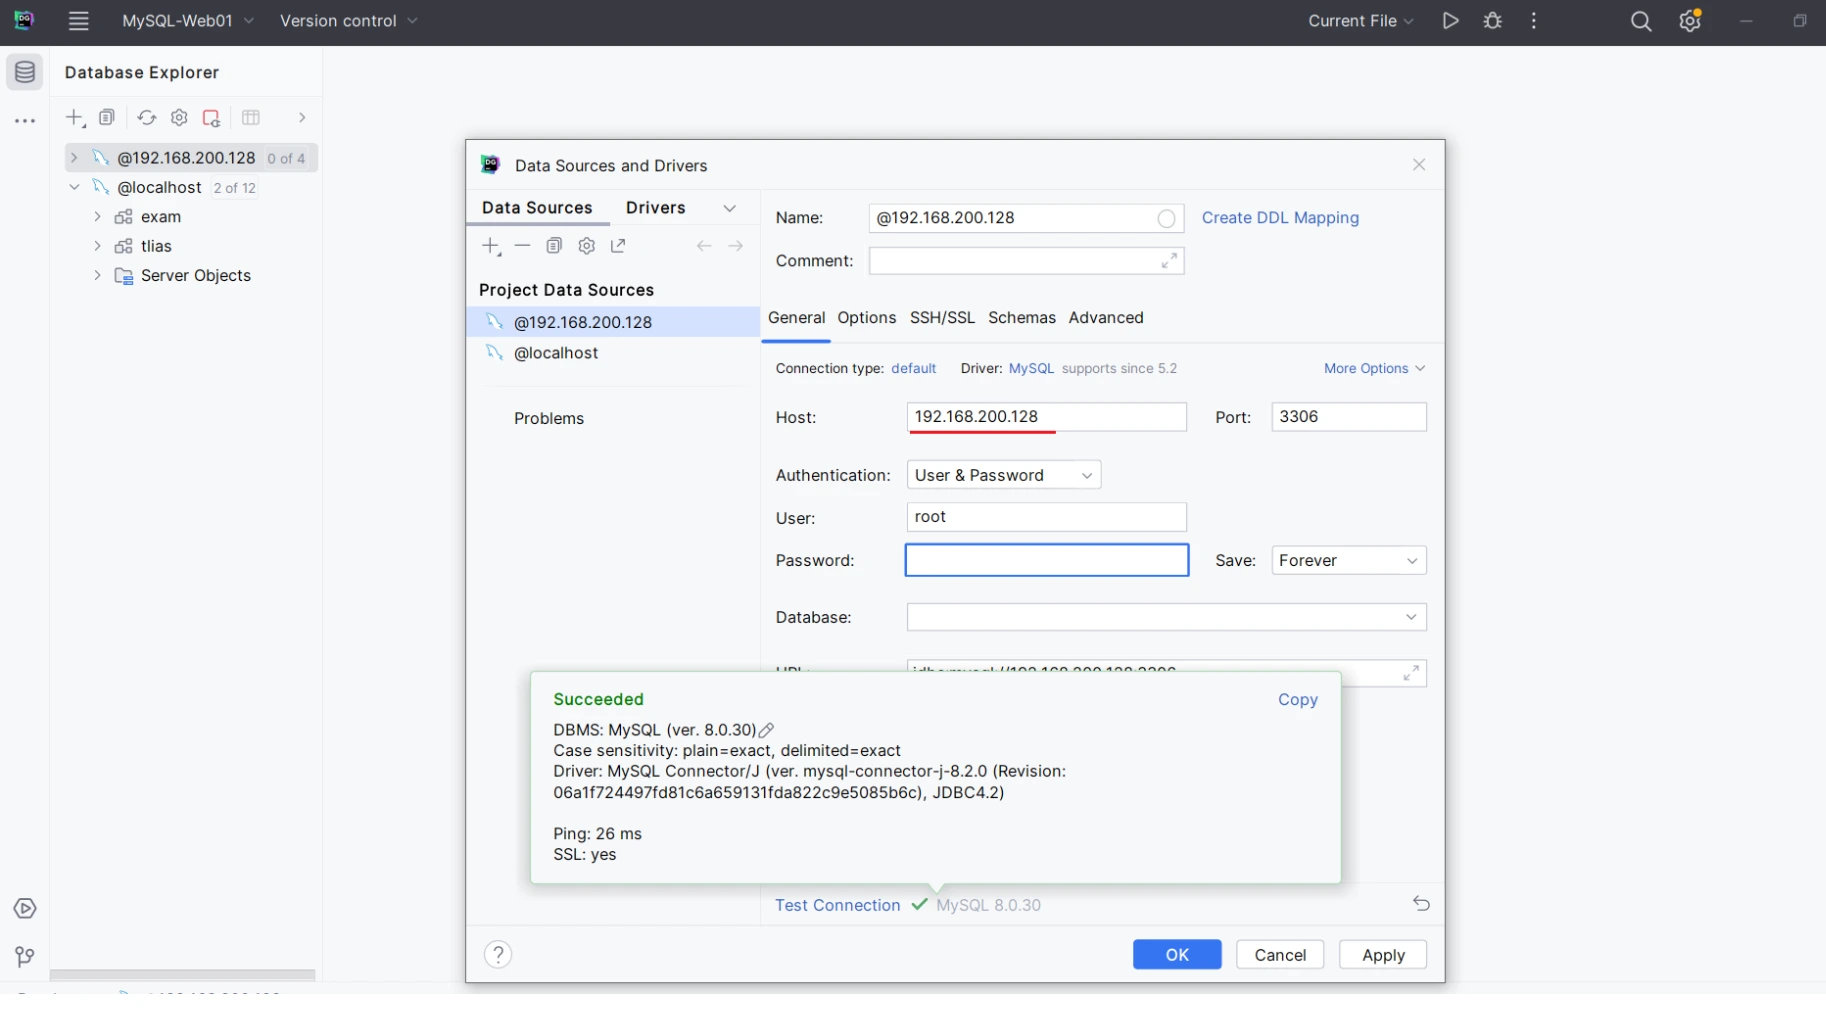Click Create DDL Mapping link
The width and height of the screenshot is (1826, 1023).
point(1280,218)
